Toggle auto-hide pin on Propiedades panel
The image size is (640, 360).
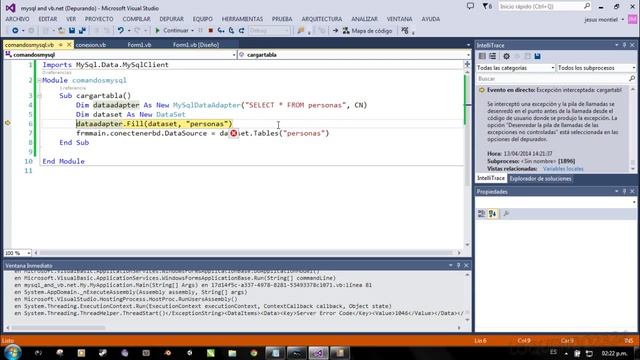[624, 191]
